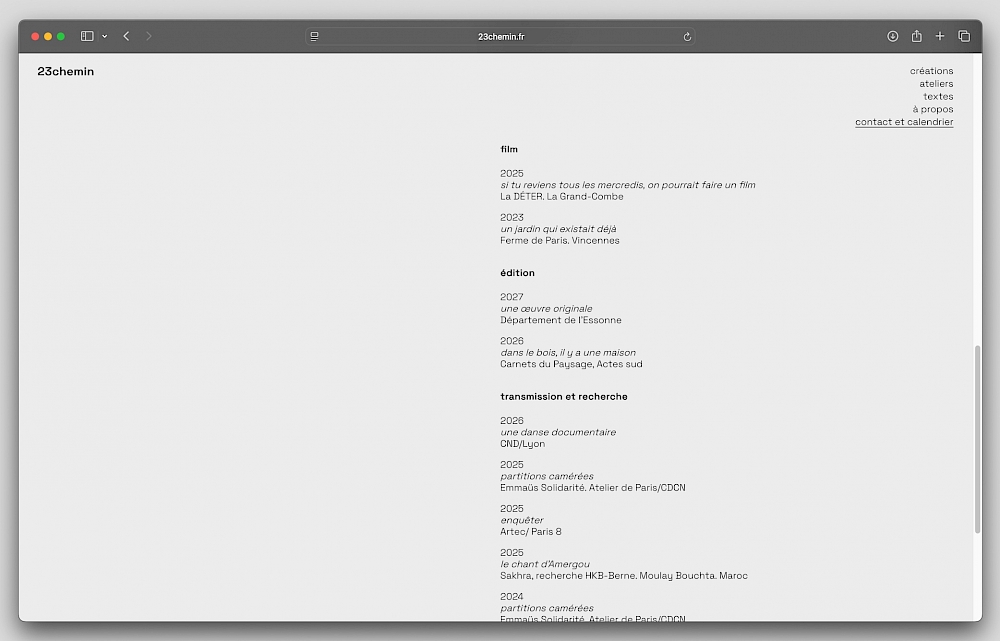Minimize the window with the yellow button
This screenshot has height=641, width=1000.
pyautogui.click(x=48, y=36)
